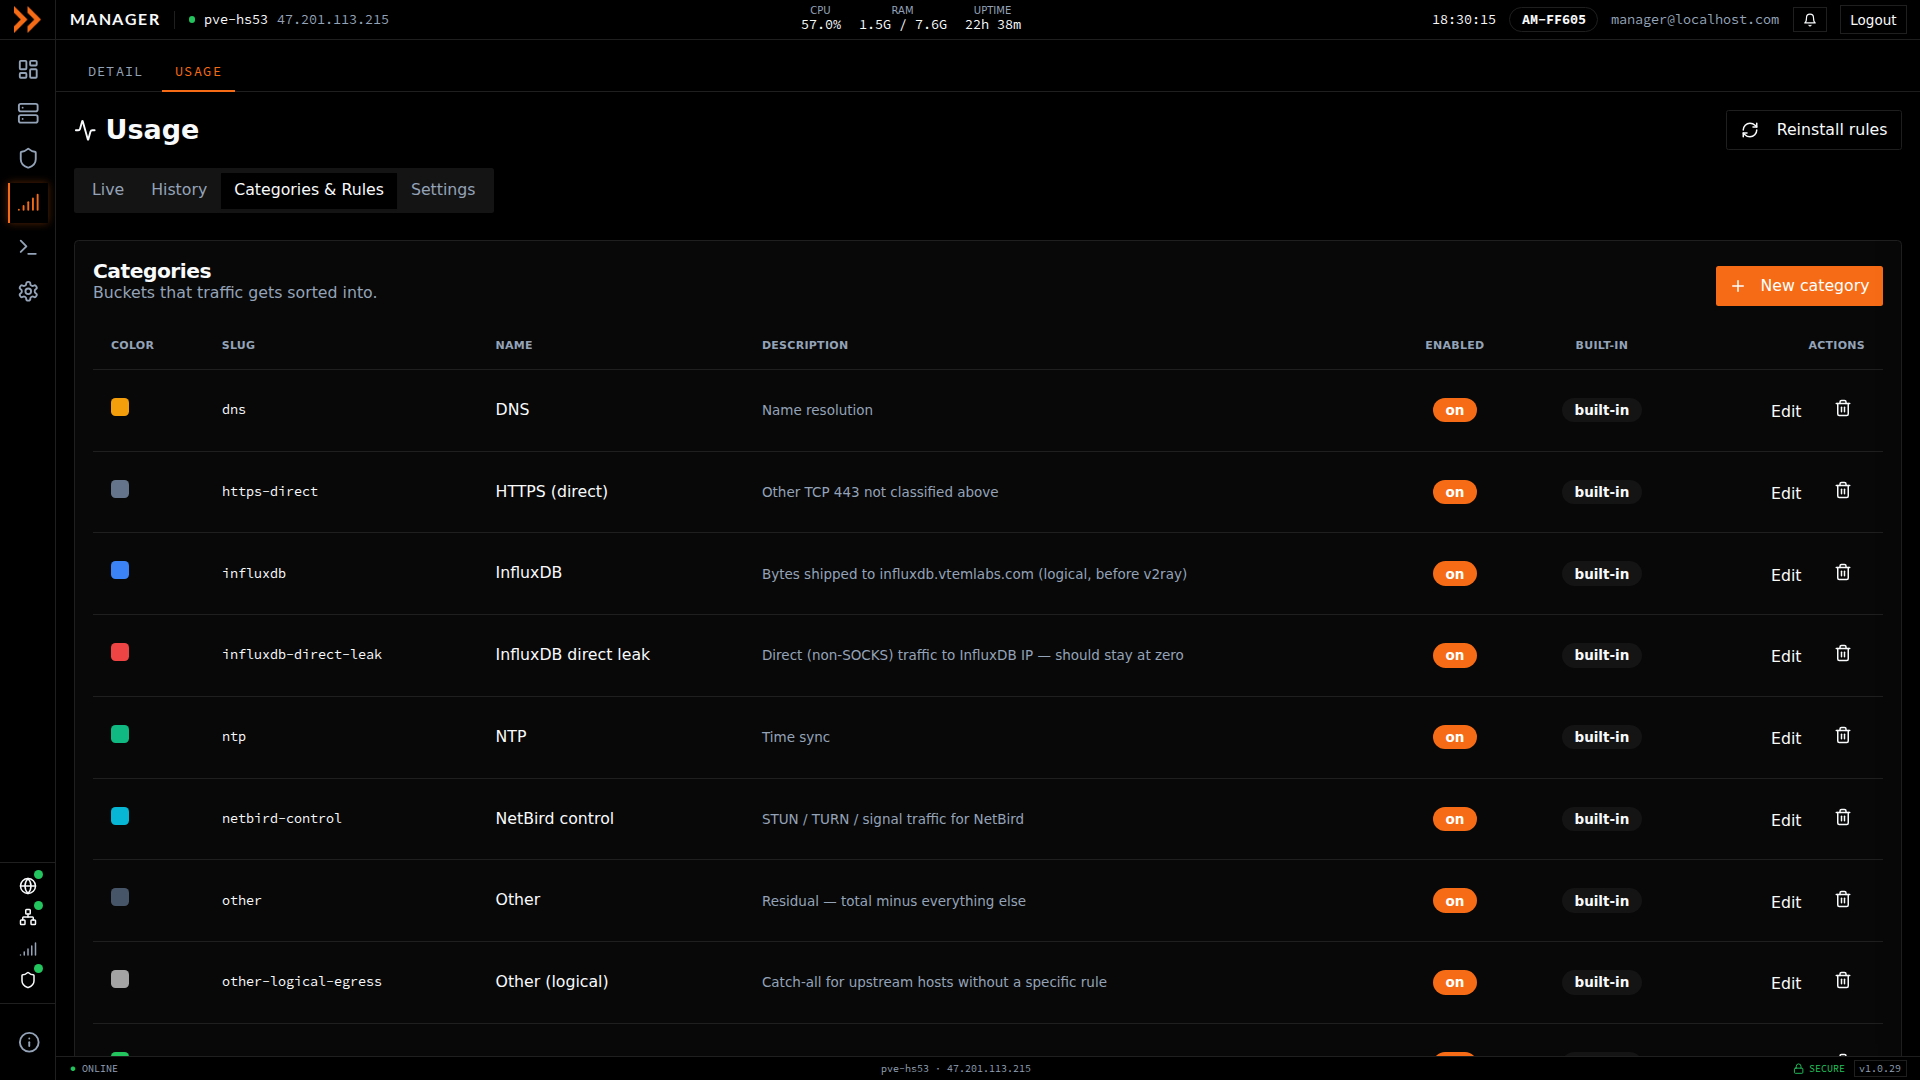Open the Settings sub-tab
The width and height of the screenshot is (1920, 1080).
click(443, 190)
